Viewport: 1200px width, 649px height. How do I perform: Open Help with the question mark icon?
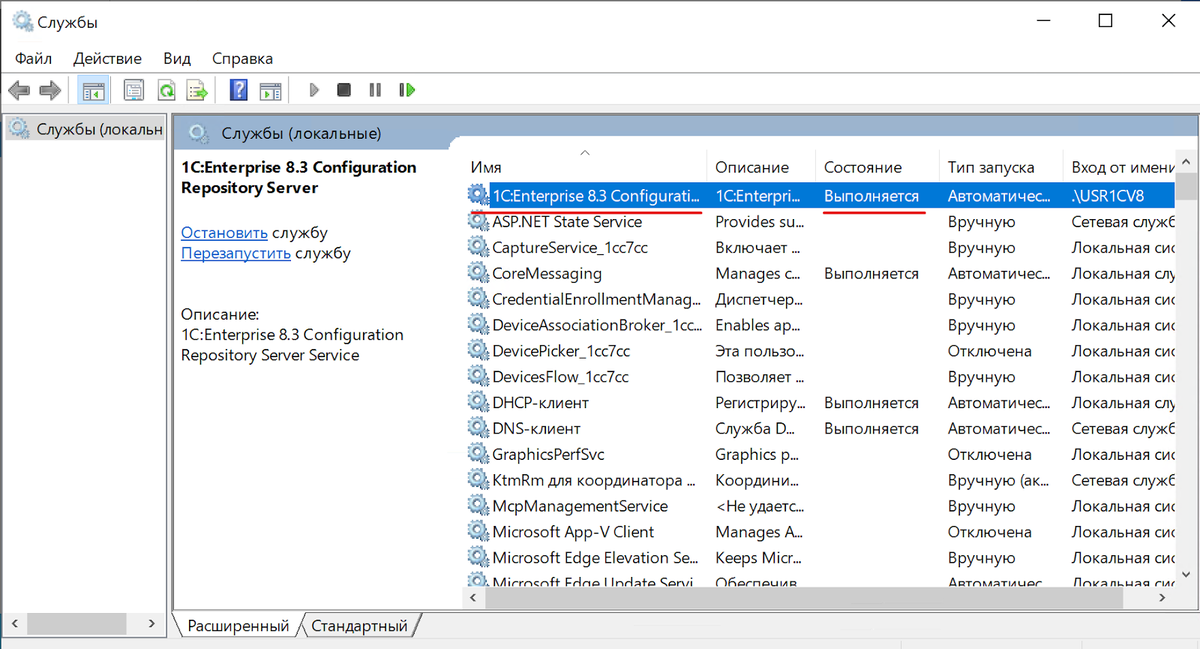239,90
